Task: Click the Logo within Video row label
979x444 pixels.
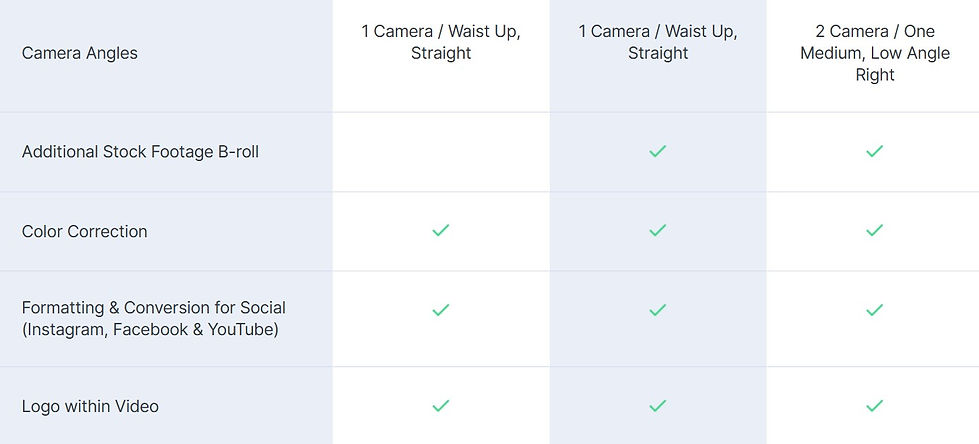Action: coord(90,406)
